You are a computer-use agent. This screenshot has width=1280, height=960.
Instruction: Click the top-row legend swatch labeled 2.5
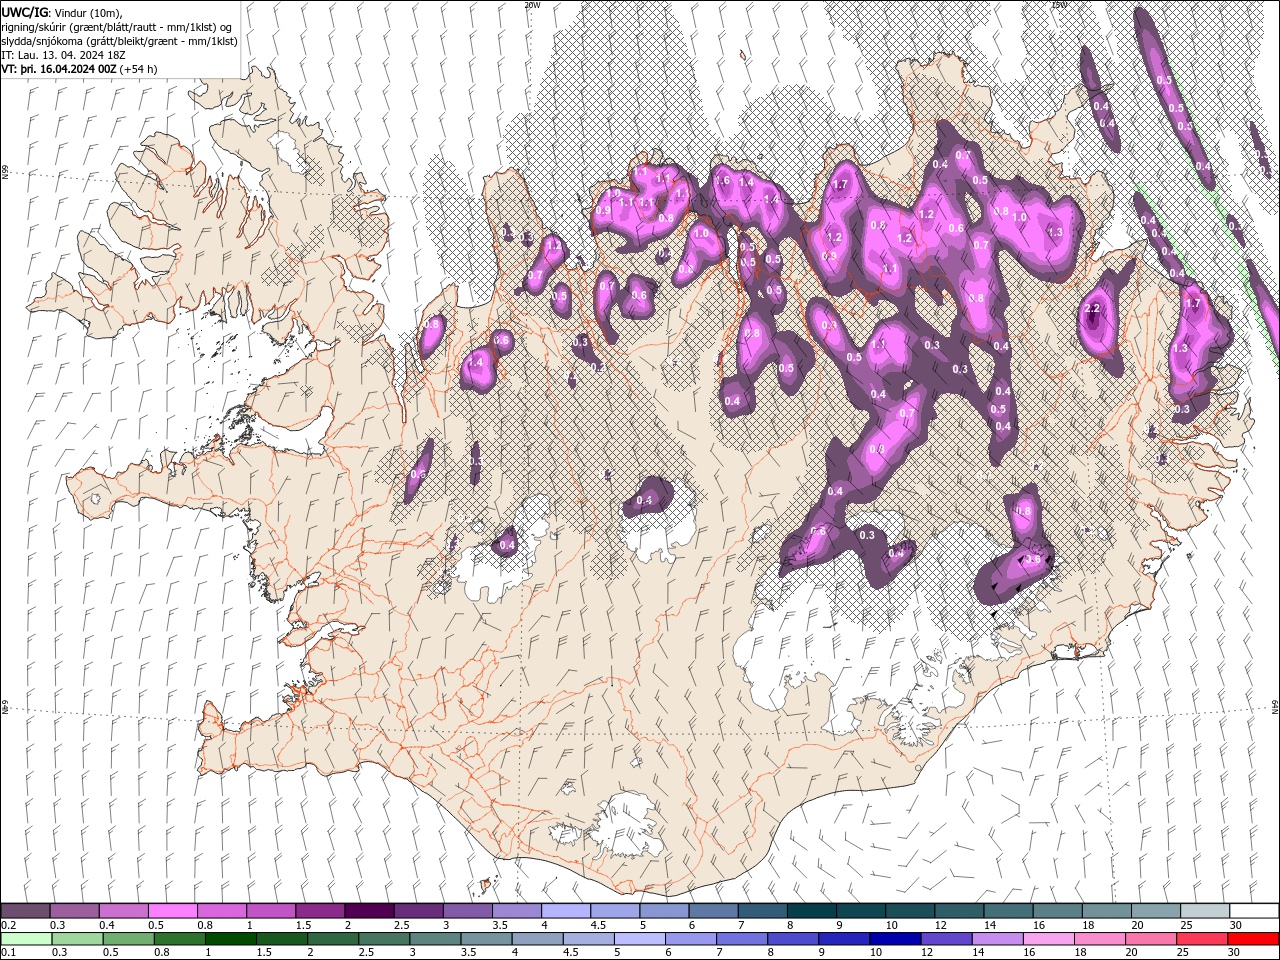point(418,911)
